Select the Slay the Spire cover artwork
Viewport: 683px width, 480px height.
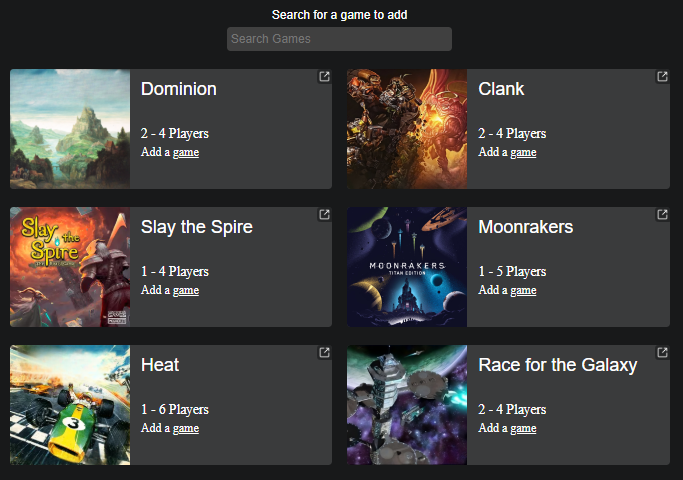(x=70, y=267)
